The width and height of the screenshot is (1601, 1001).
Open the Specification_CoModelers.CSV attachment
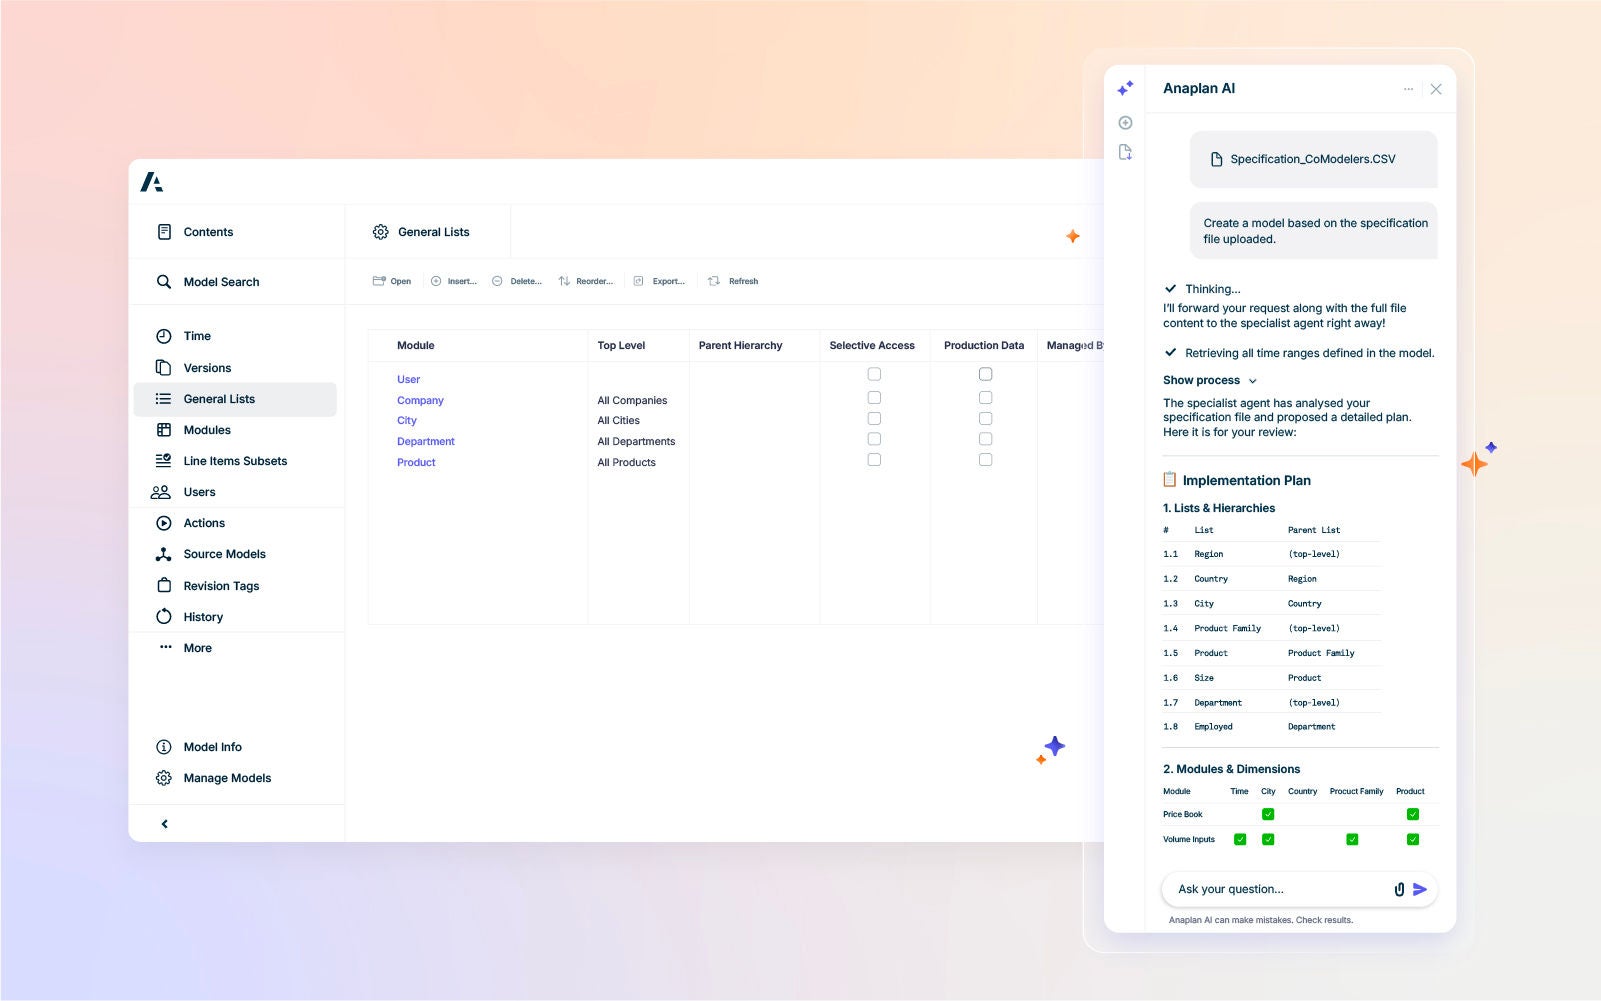1313,159
